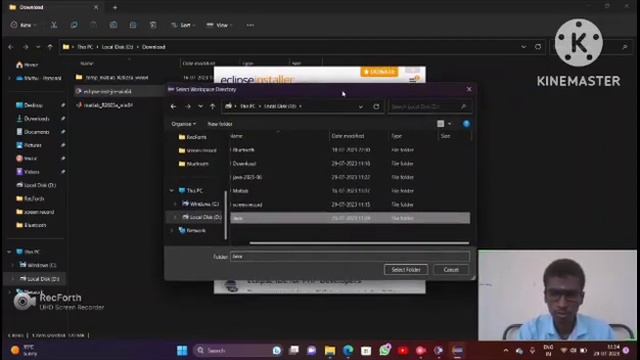The image size is (640, 360).
Task: Open See more options in File Explorer
Action: 250,25
